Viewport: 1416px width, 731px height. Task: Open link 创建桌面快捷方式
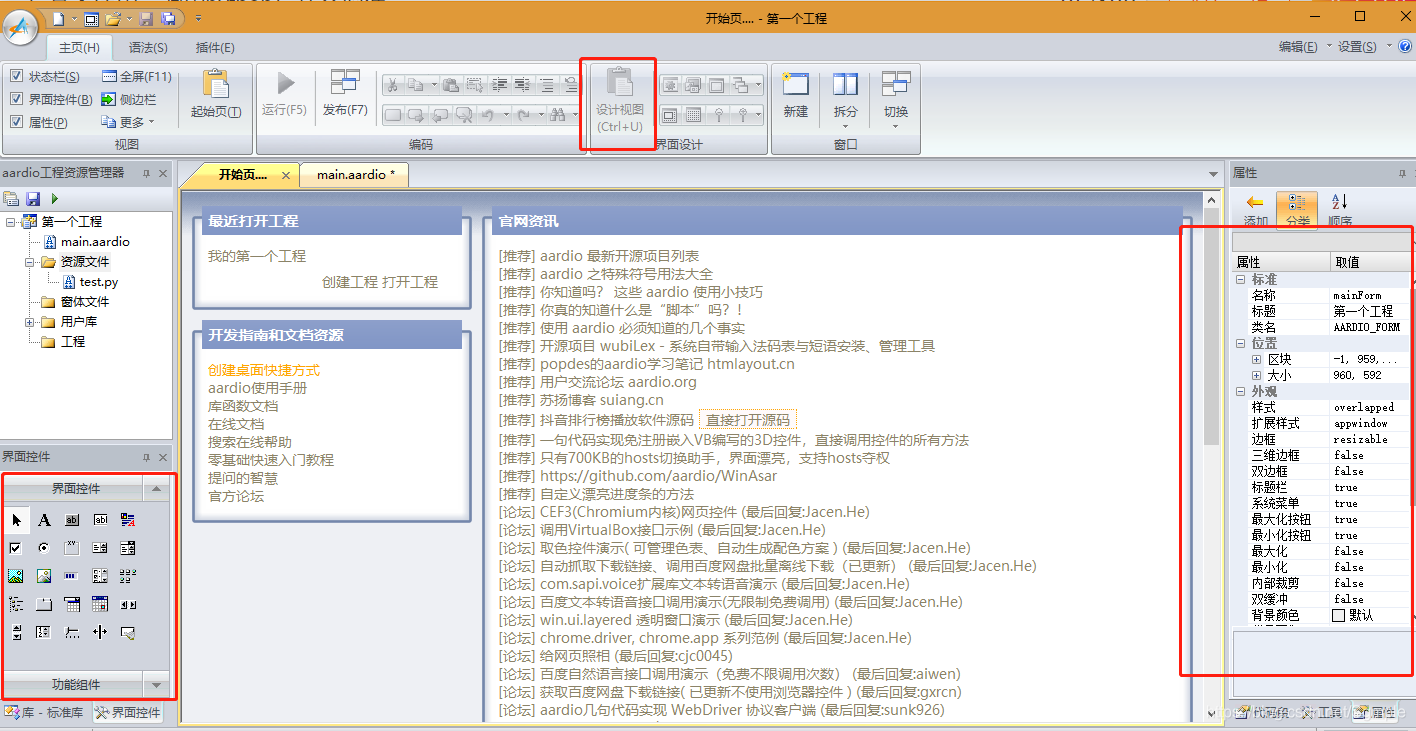click(264, 370)
